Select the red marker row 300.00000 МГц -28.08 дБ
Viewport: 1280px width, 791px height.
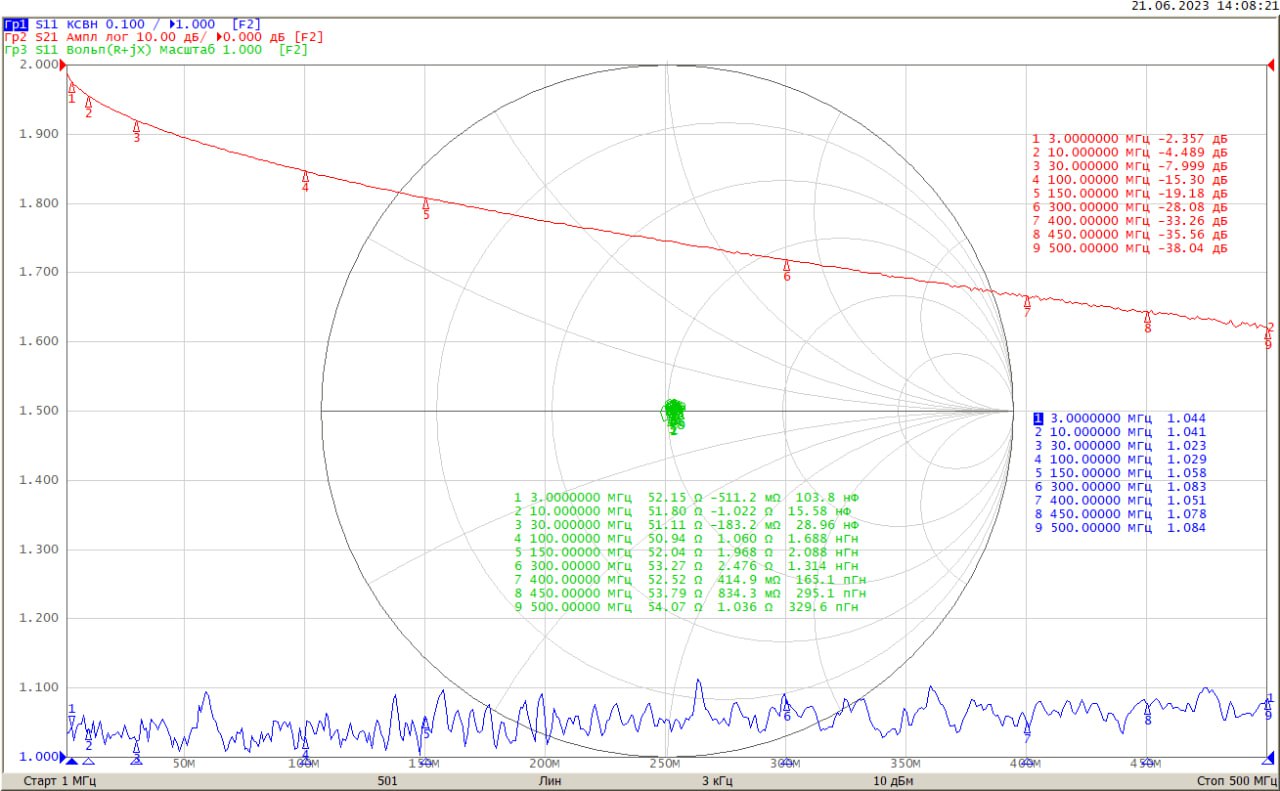coord(1130,207)
